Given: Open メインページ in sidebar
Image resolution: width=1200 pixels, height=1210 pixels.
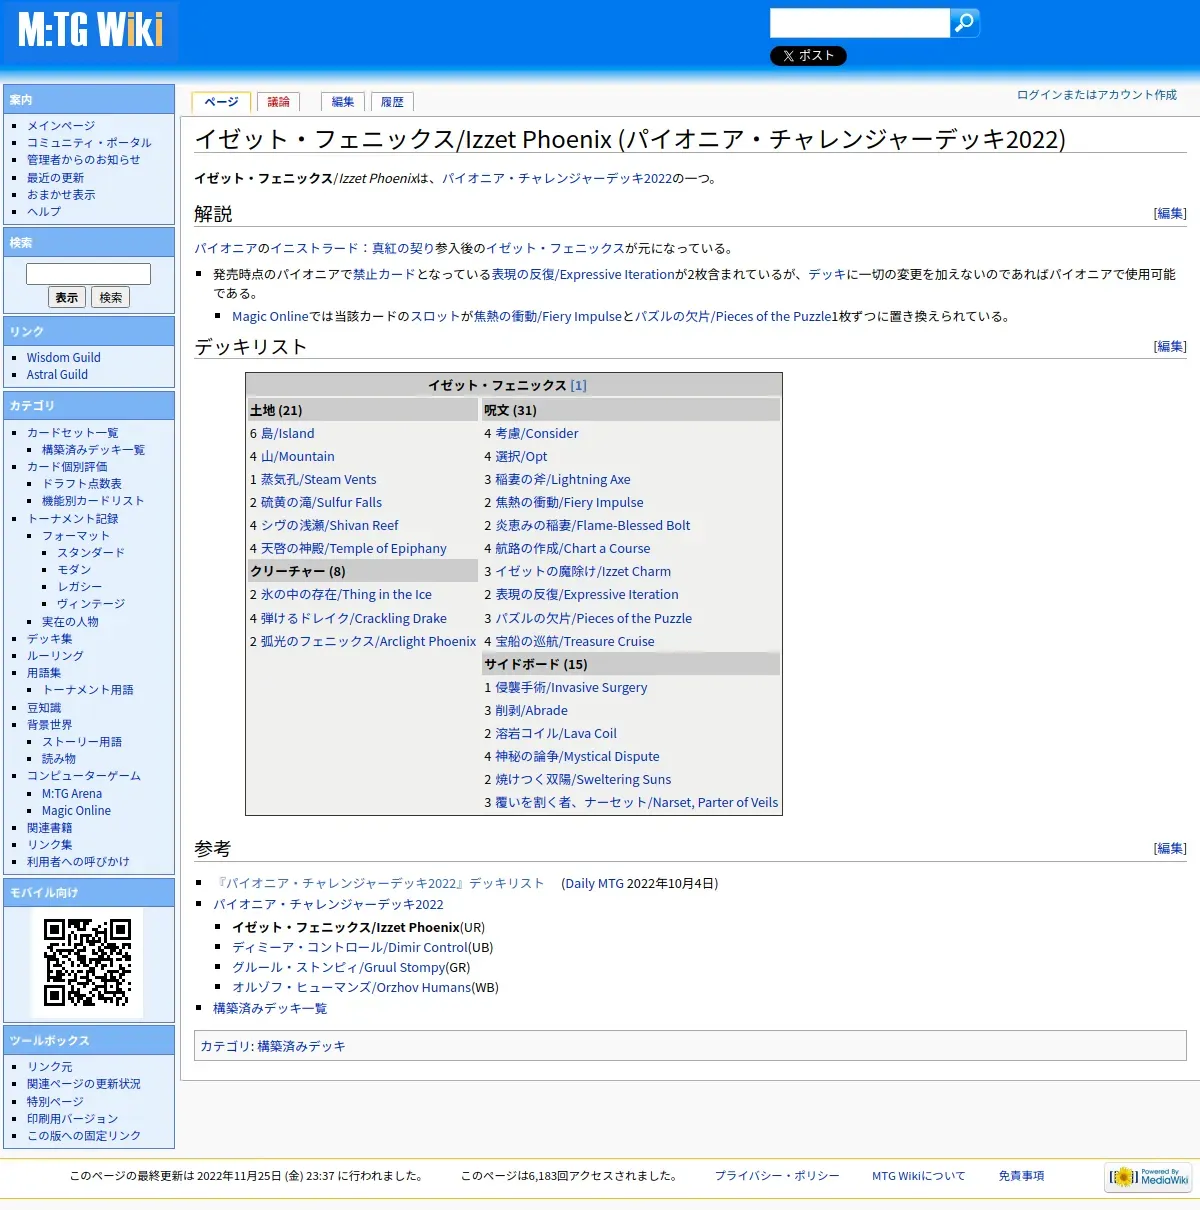Looking at the screenshot, I should click(x=61, y=126).
